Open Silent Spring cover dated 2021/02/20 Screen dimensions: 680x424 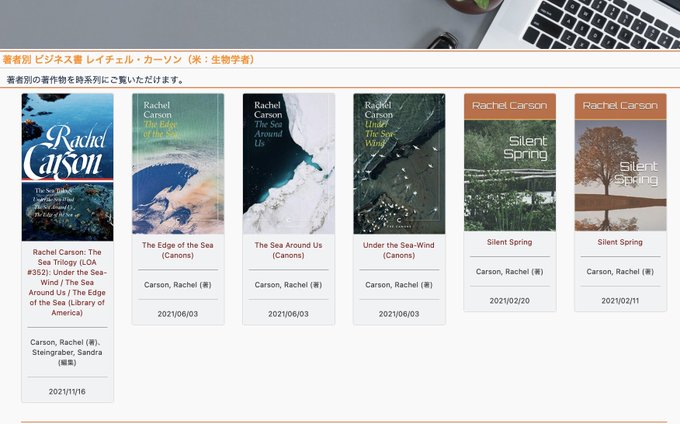[510, 162]
